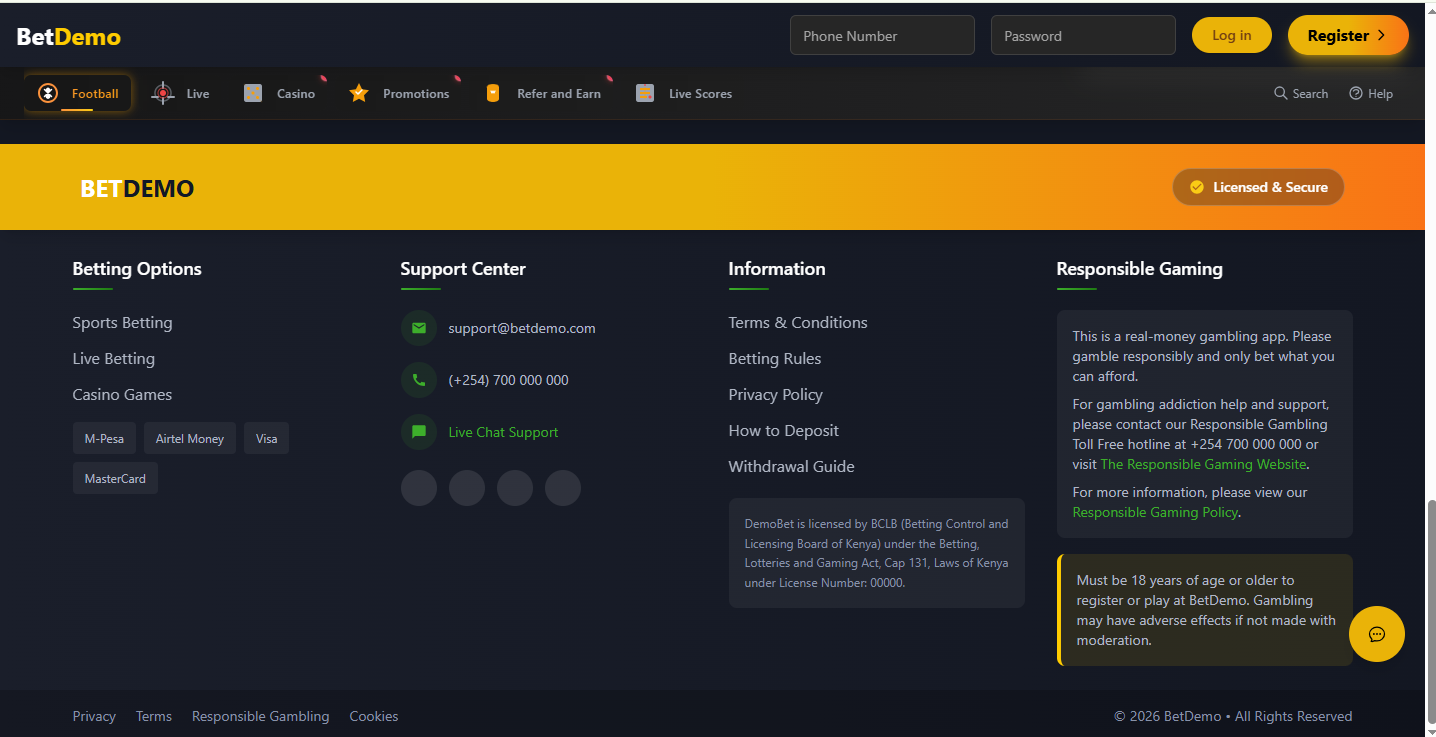Select the M-Pesa payment badge
The width and height of the screenshot is (1436, 737).
pyautogui.click(x=104, y=438)
